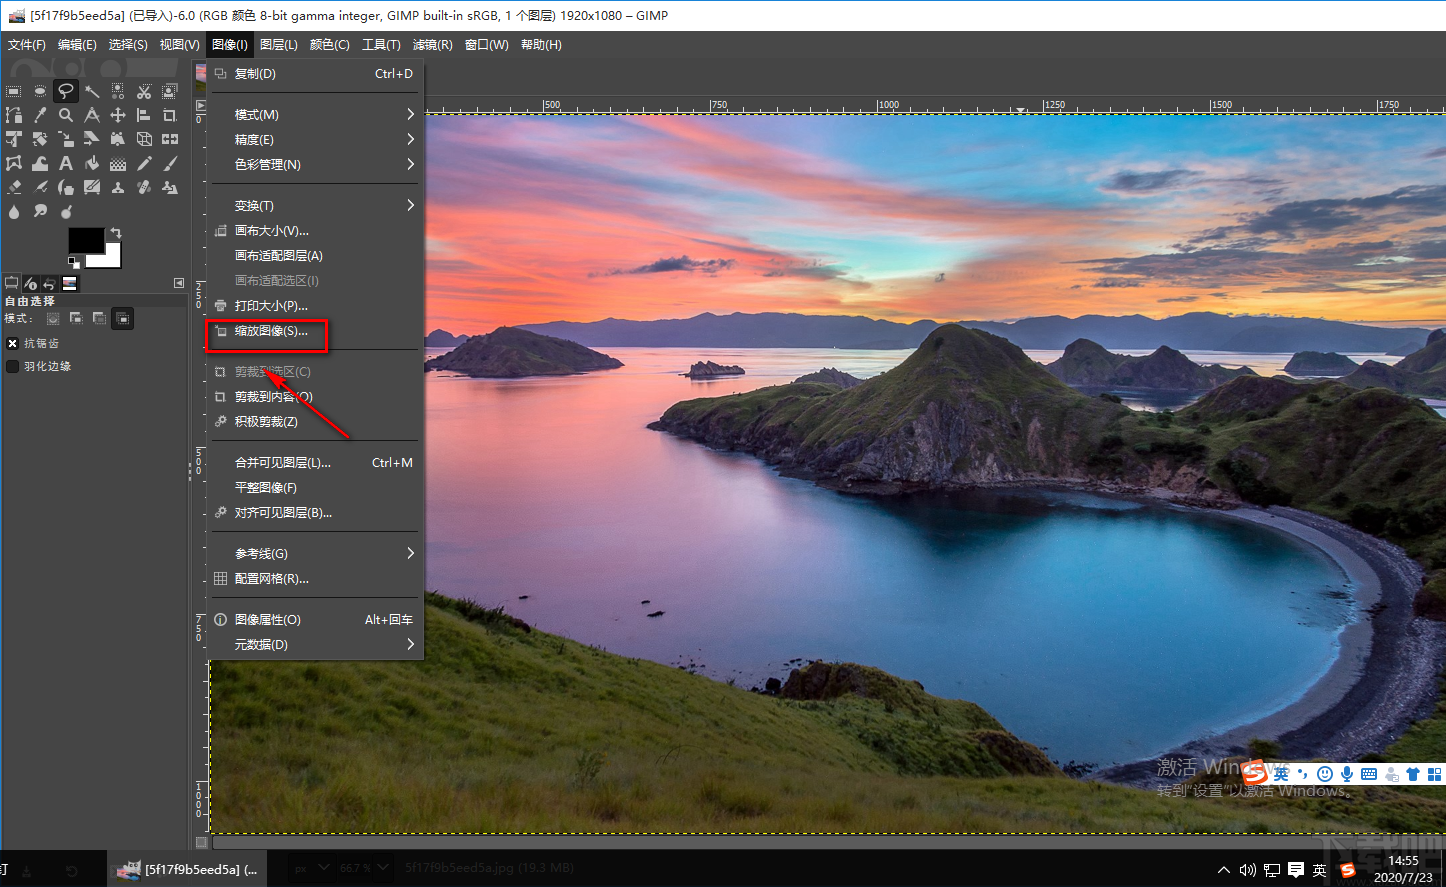Disable the 抗锯齿 antialiasing checkbox
The height and width of the screenshot is (887, 1446).
(x=13, y=343)
